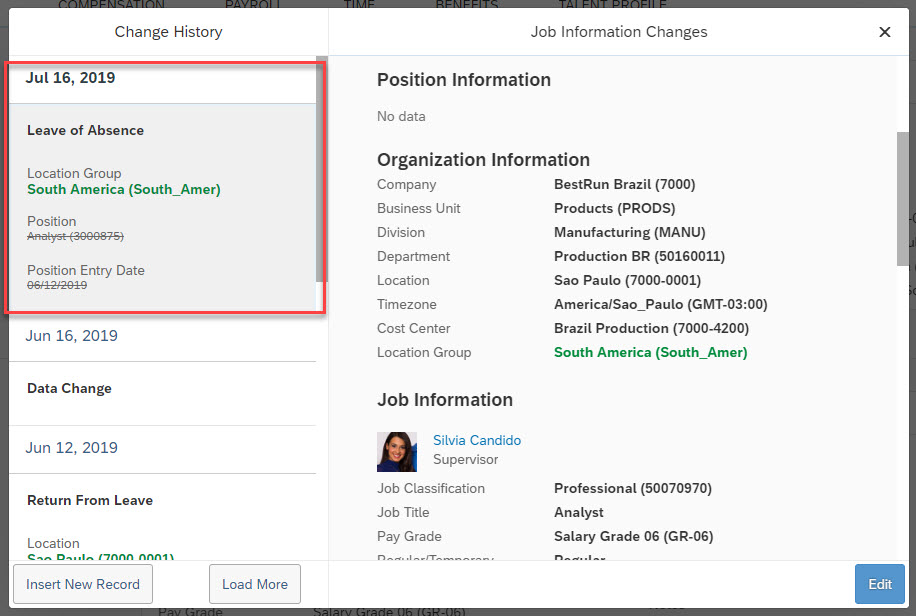Click the Organization Information heading
The height and width of the screenshot is (616, 916).
(483, 160)
